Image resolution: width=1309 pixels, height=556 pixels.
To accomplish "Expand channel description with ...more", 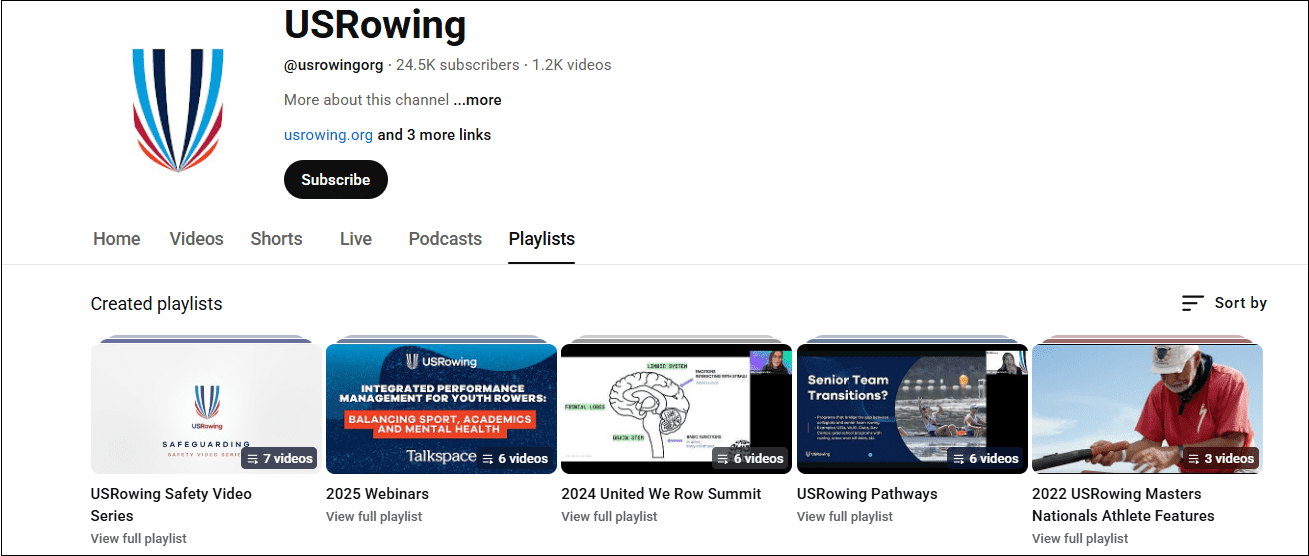I will (x=478, y=100).
